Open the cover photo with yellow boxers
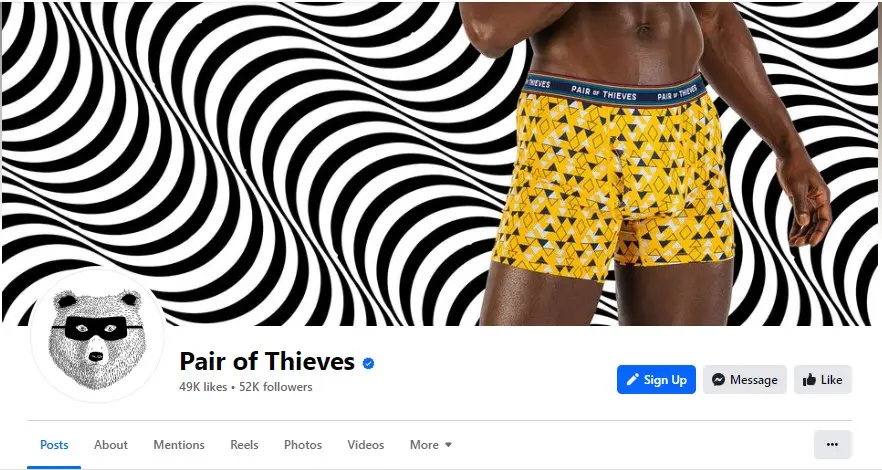882x470 pixels. coord(441,163)
